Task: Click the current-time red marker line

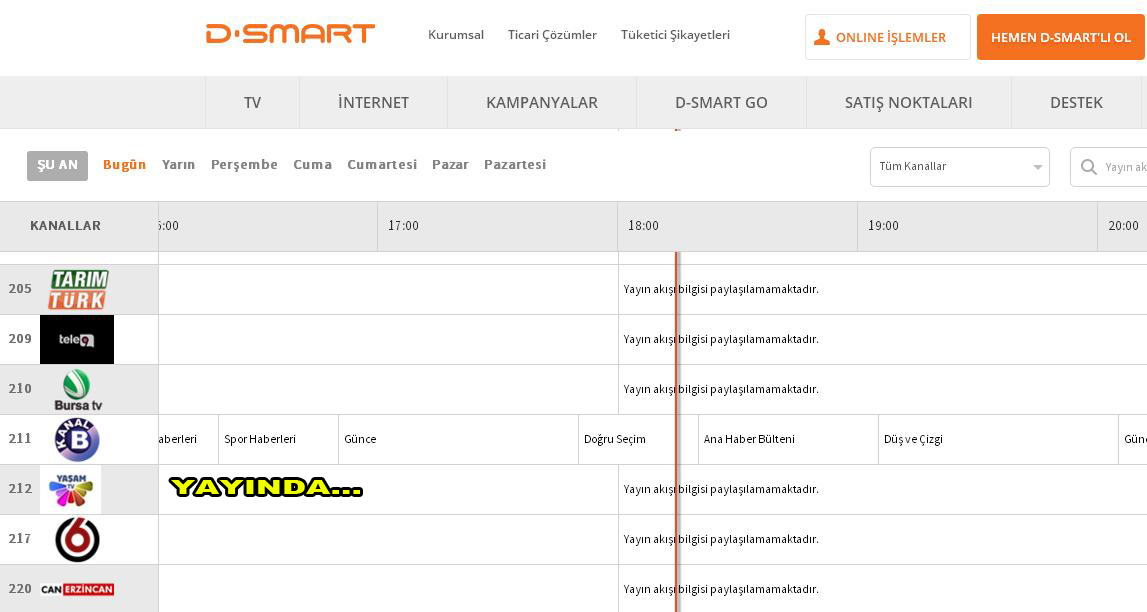Action: (677, 431)
